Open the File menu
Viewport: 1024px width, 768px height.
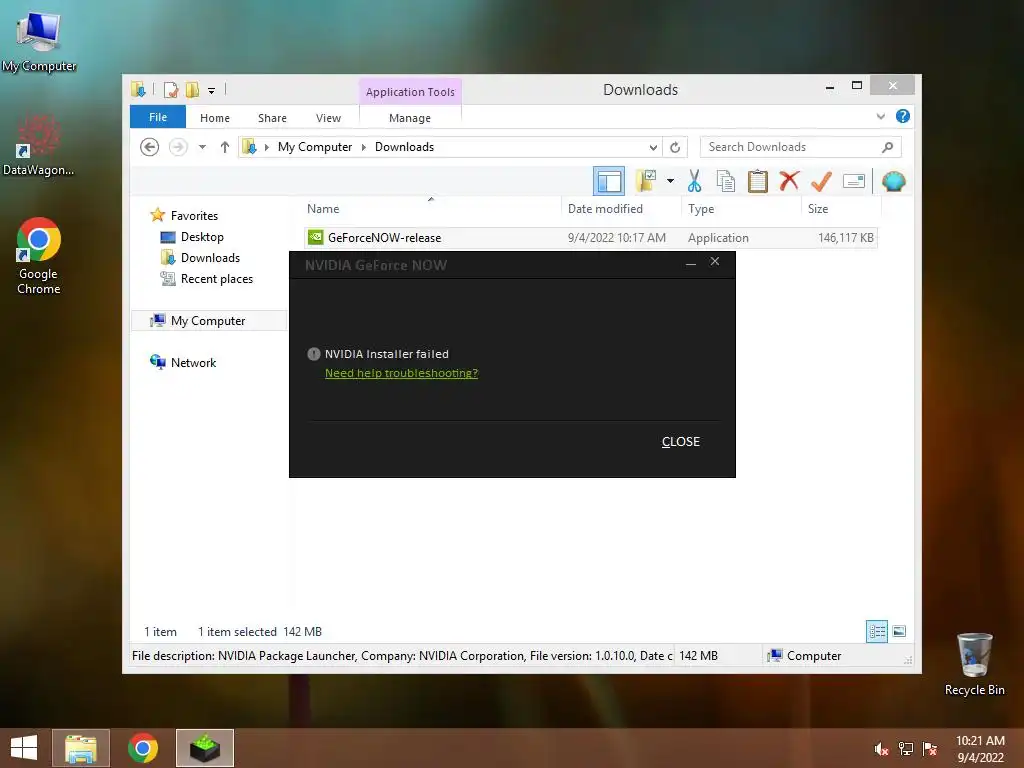tap(158, 117)
